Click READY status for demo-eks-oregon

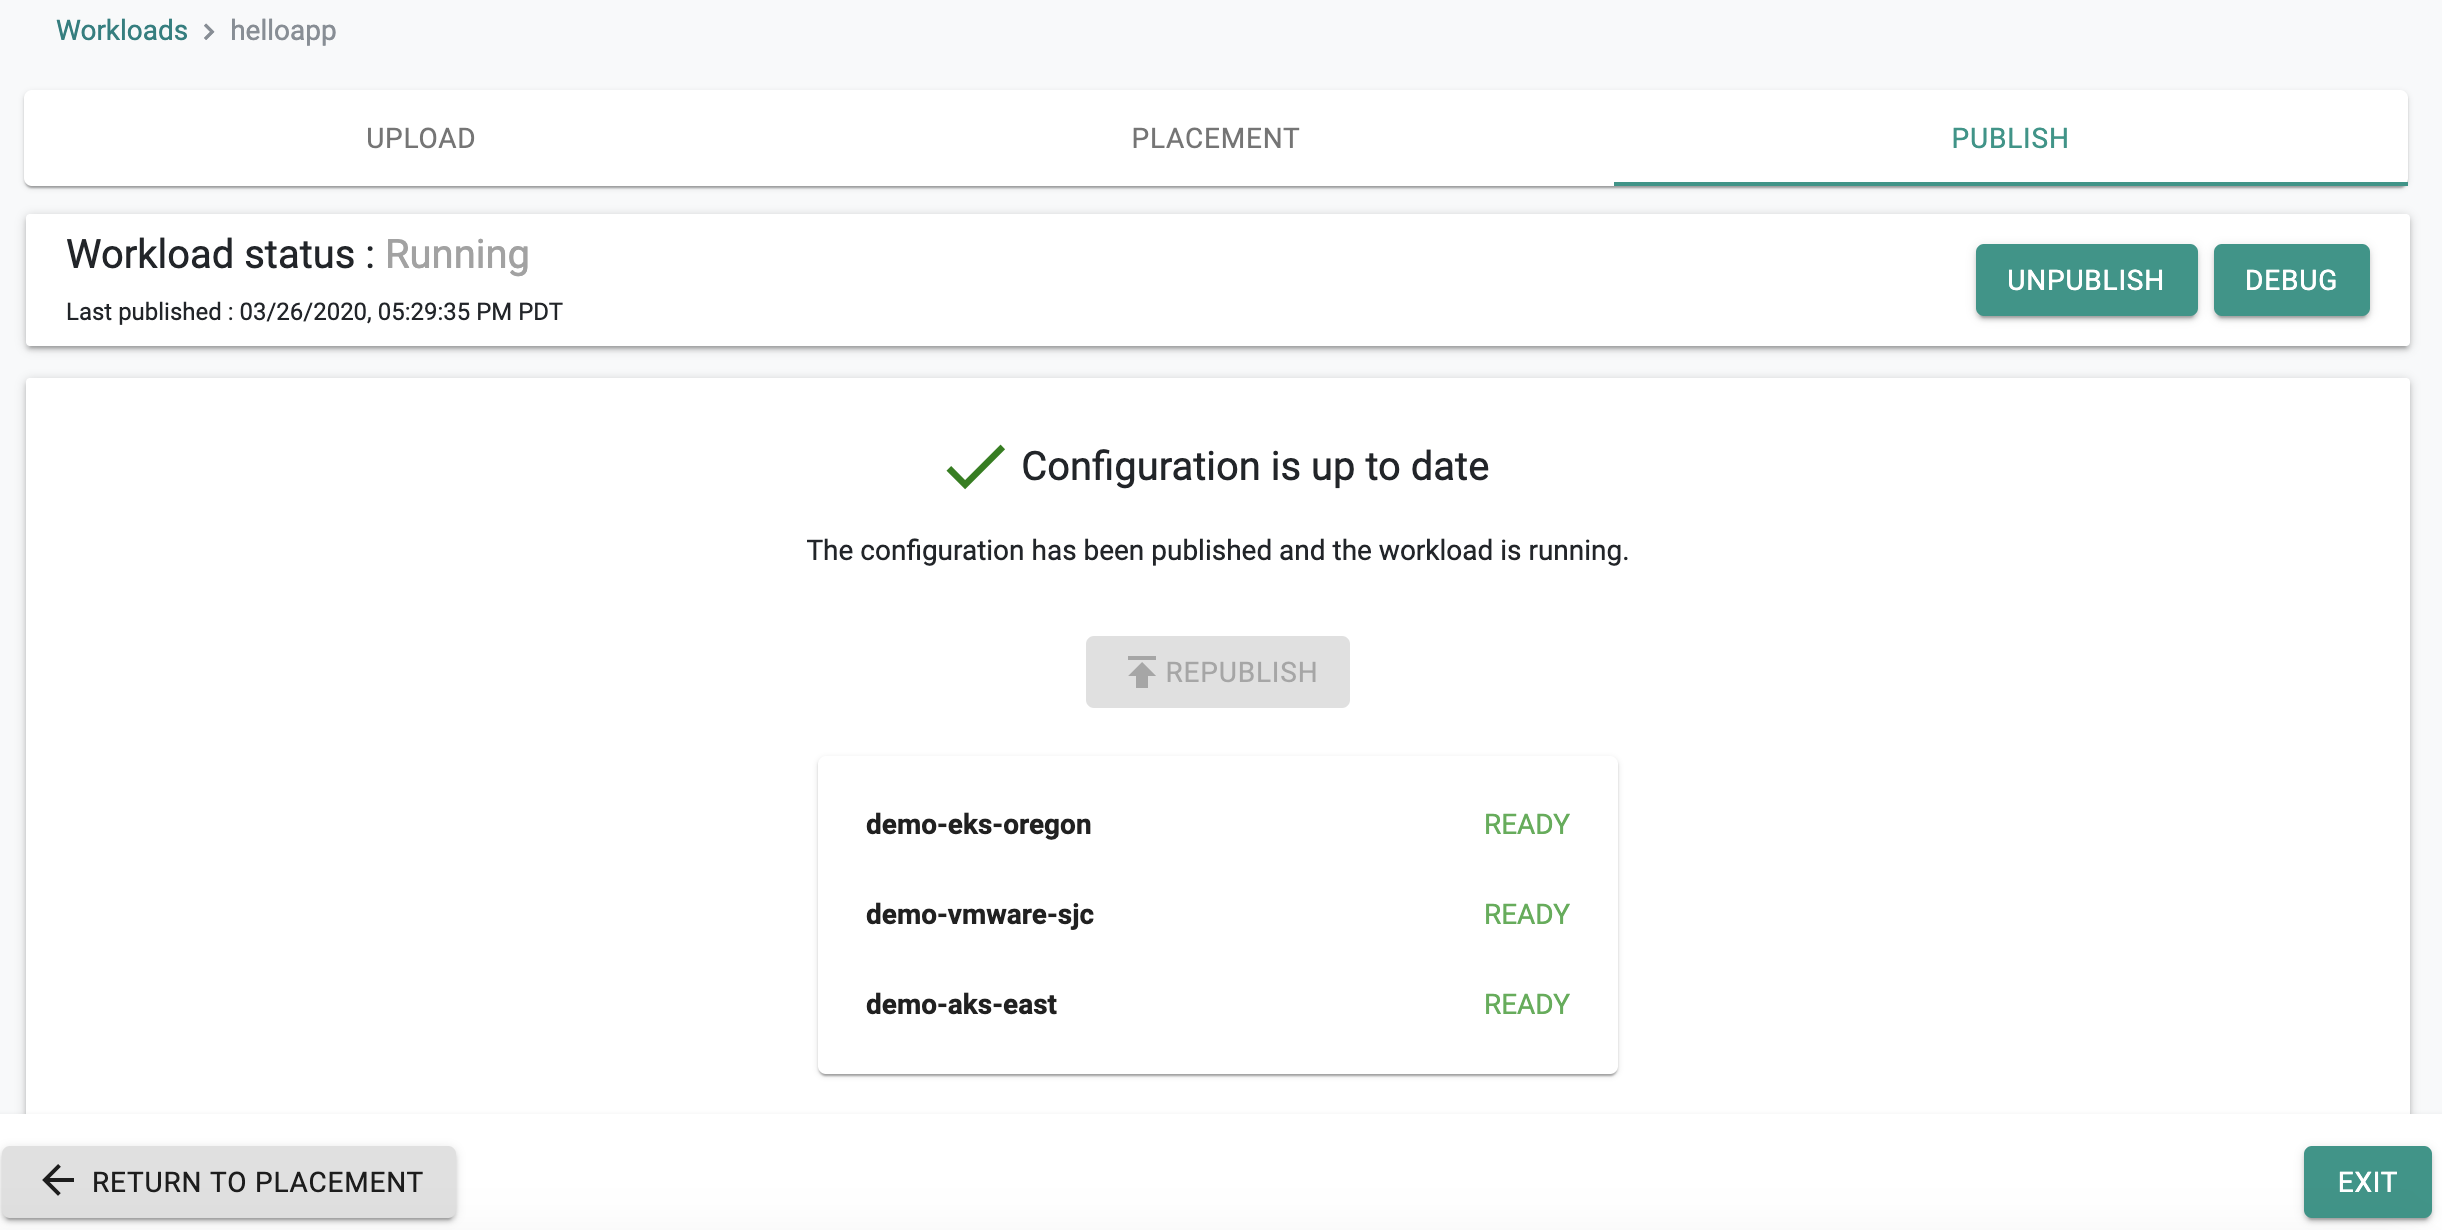1526,824
